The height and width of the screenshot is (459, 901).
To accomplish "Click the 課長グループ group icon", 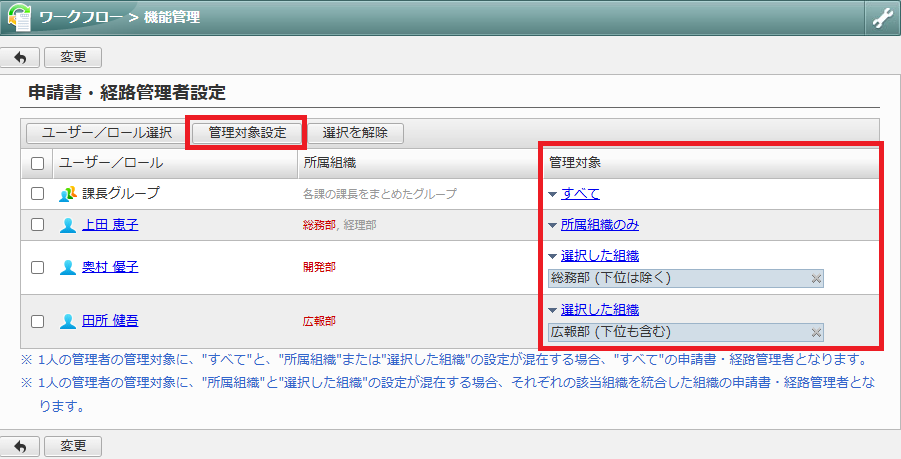I will pos(68,194).
